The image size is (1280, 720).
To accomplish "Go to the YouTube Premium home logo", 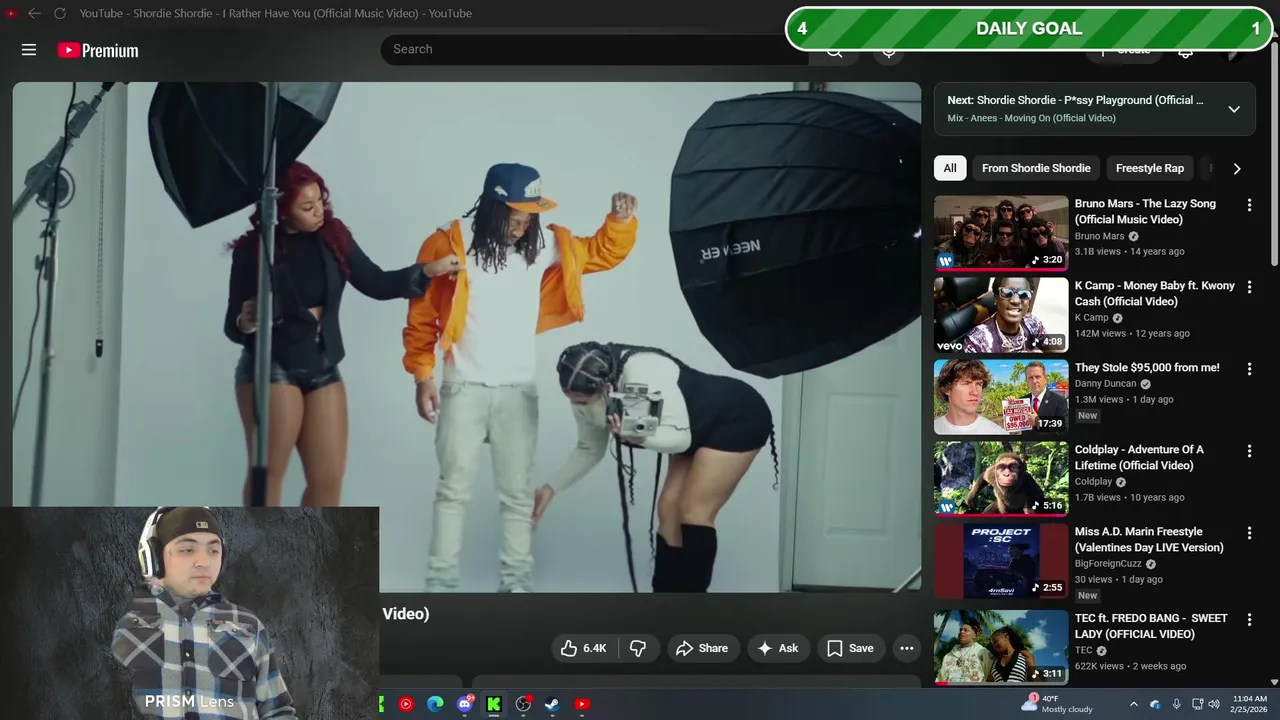I will click(x=98, y=50).
